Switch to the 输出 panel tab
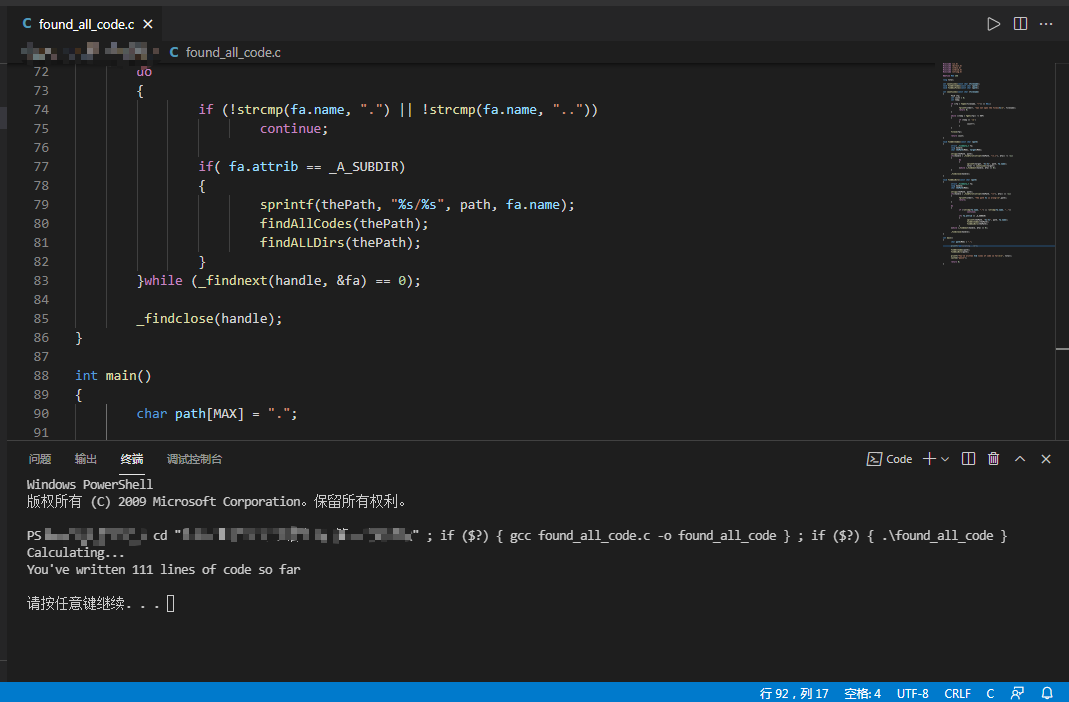 85,459
